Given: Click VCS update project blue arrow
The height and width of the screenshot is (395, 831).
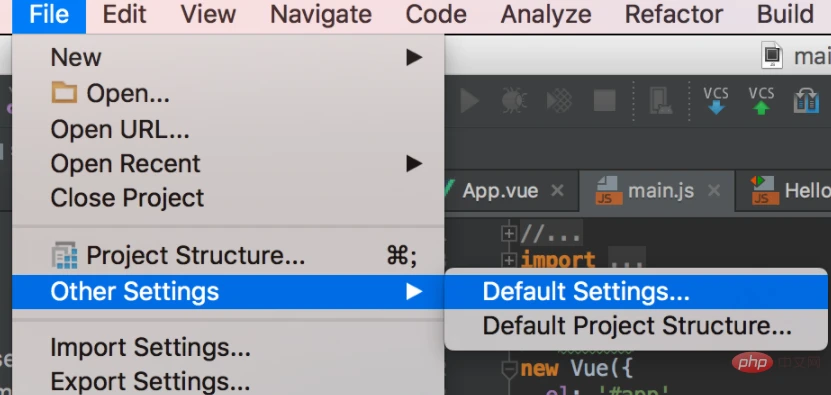Looking at the screenshot, I should (x=715, y=101).
